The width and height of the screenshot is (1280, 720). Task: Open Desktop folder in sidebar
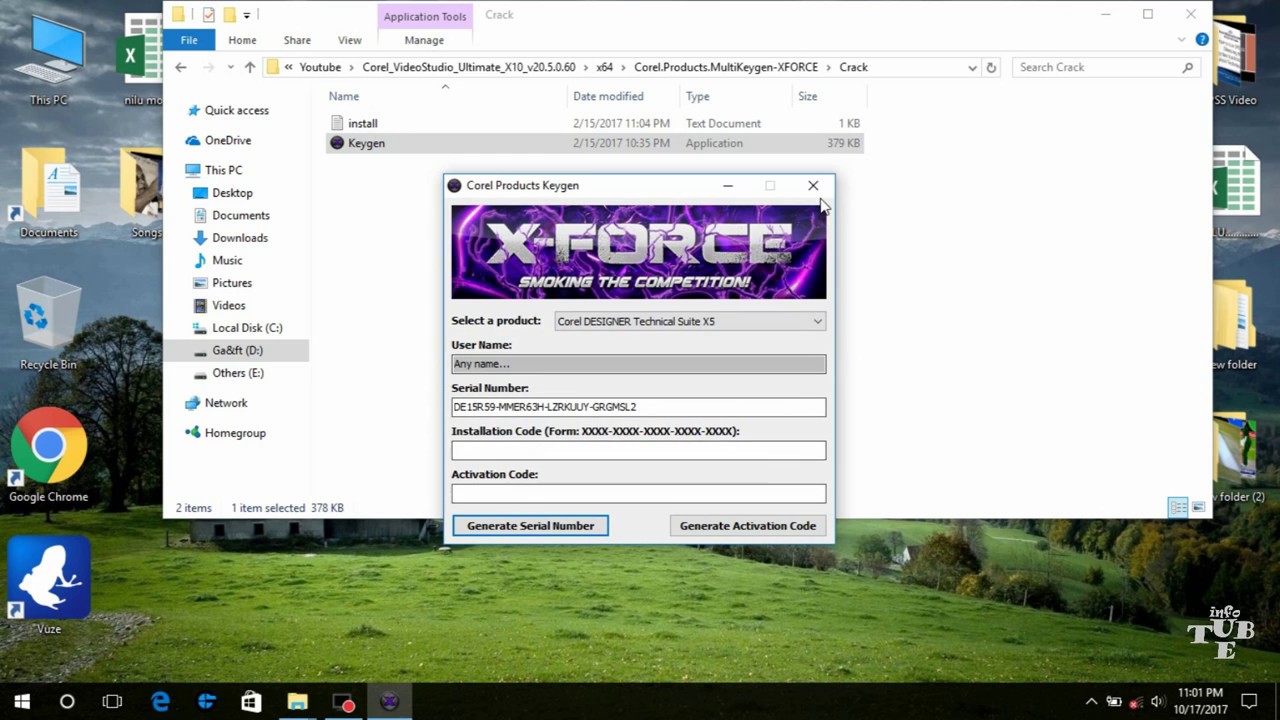click(232, 193)
